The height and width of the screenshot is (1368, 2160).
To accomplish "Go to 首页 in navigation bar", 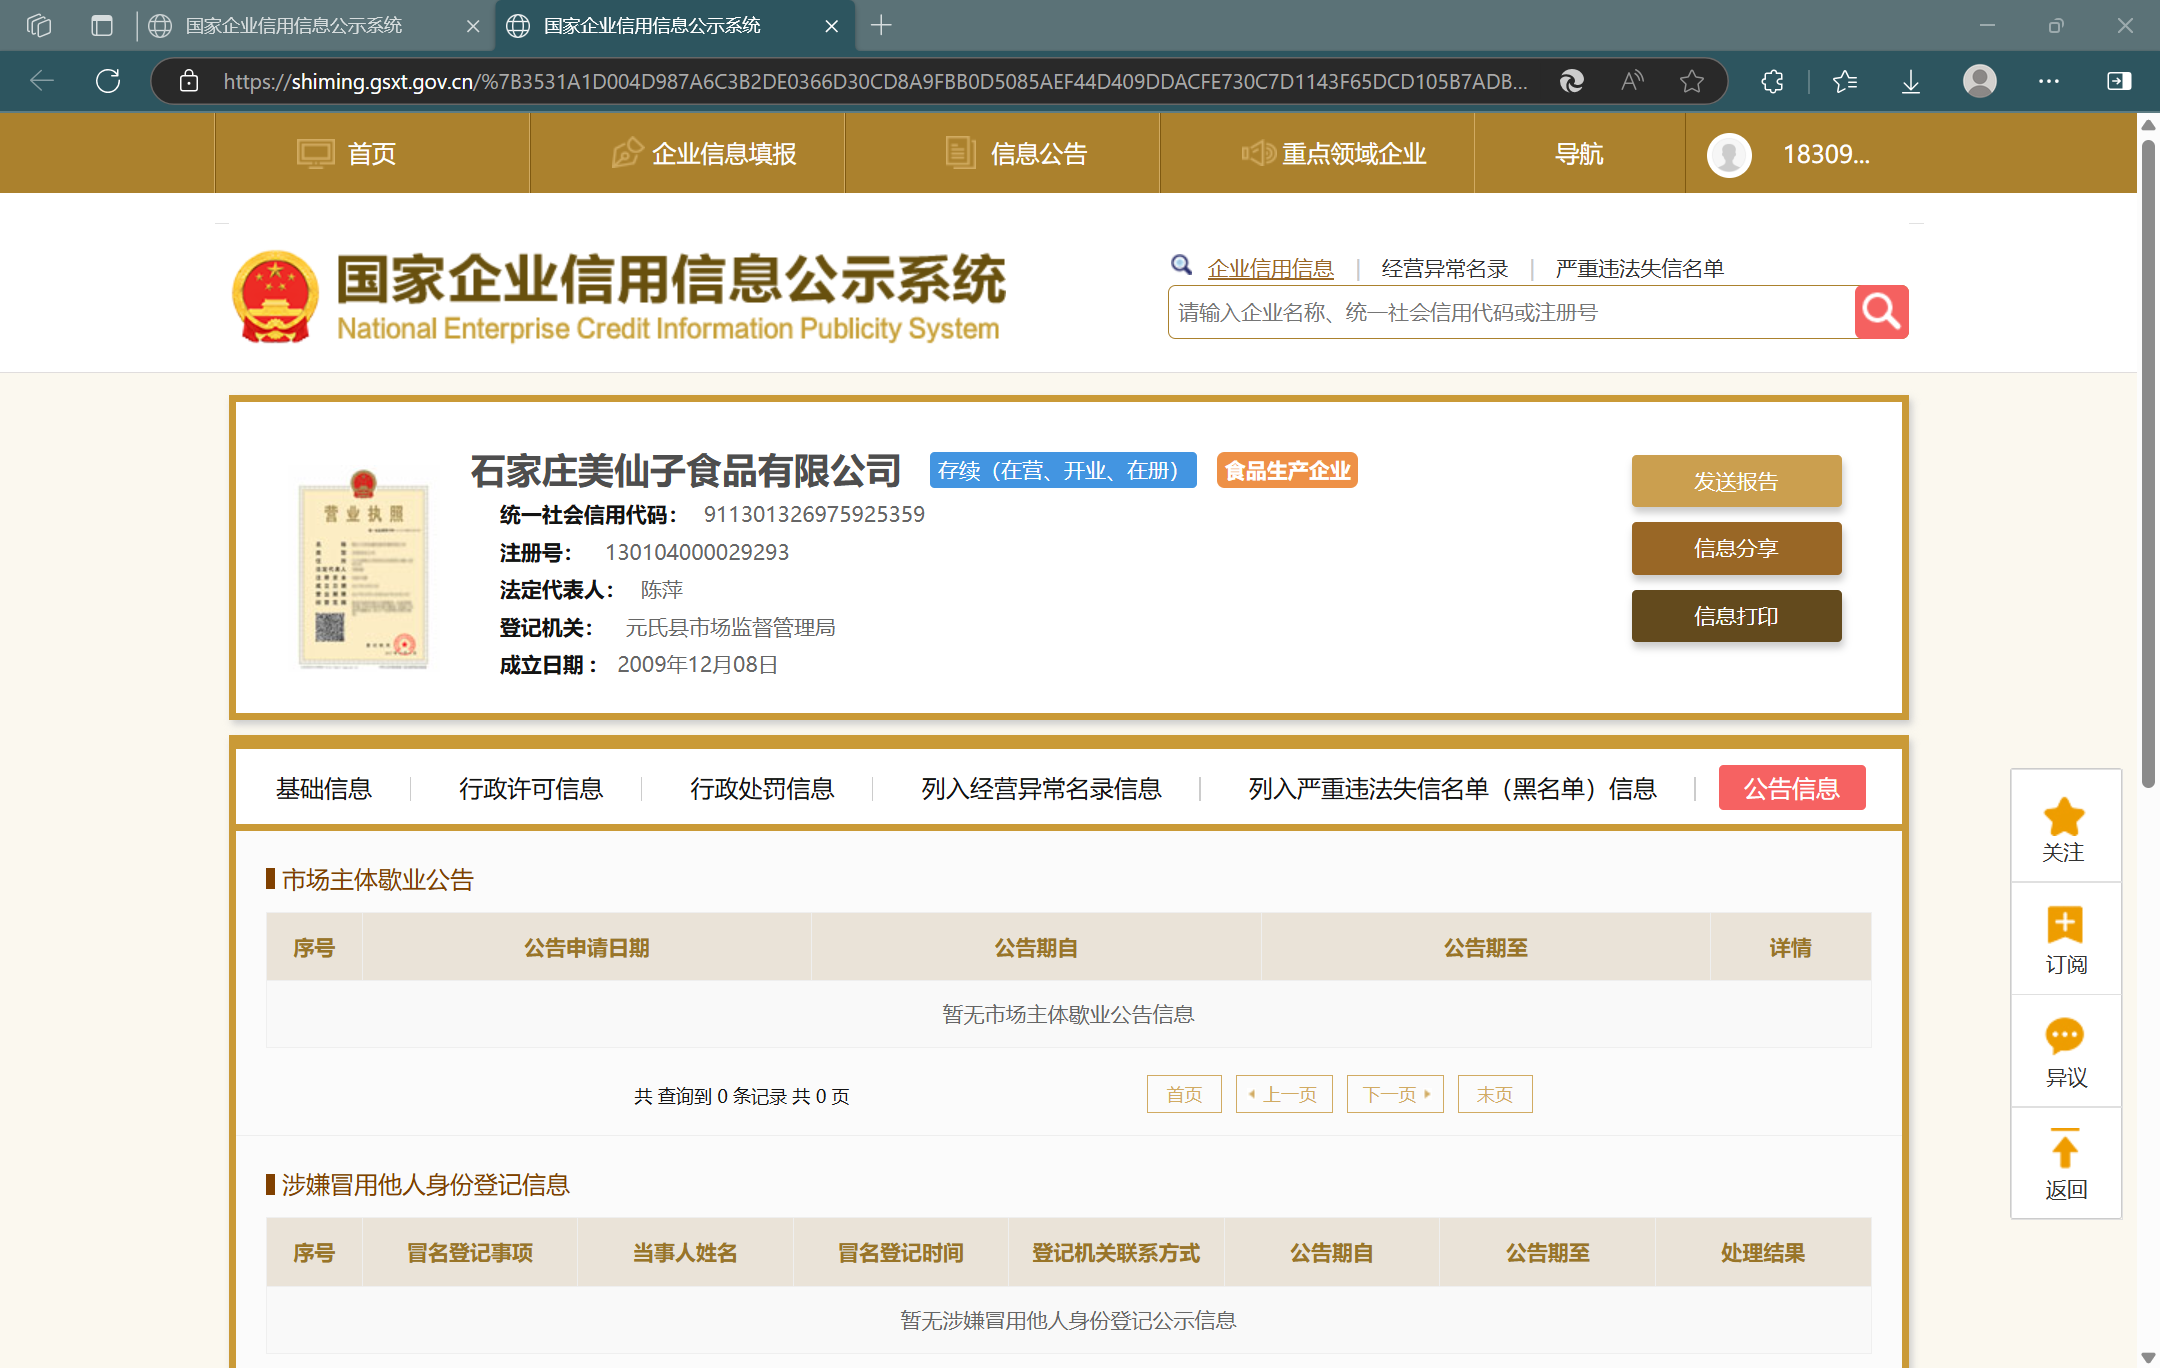I will [371, 154].
